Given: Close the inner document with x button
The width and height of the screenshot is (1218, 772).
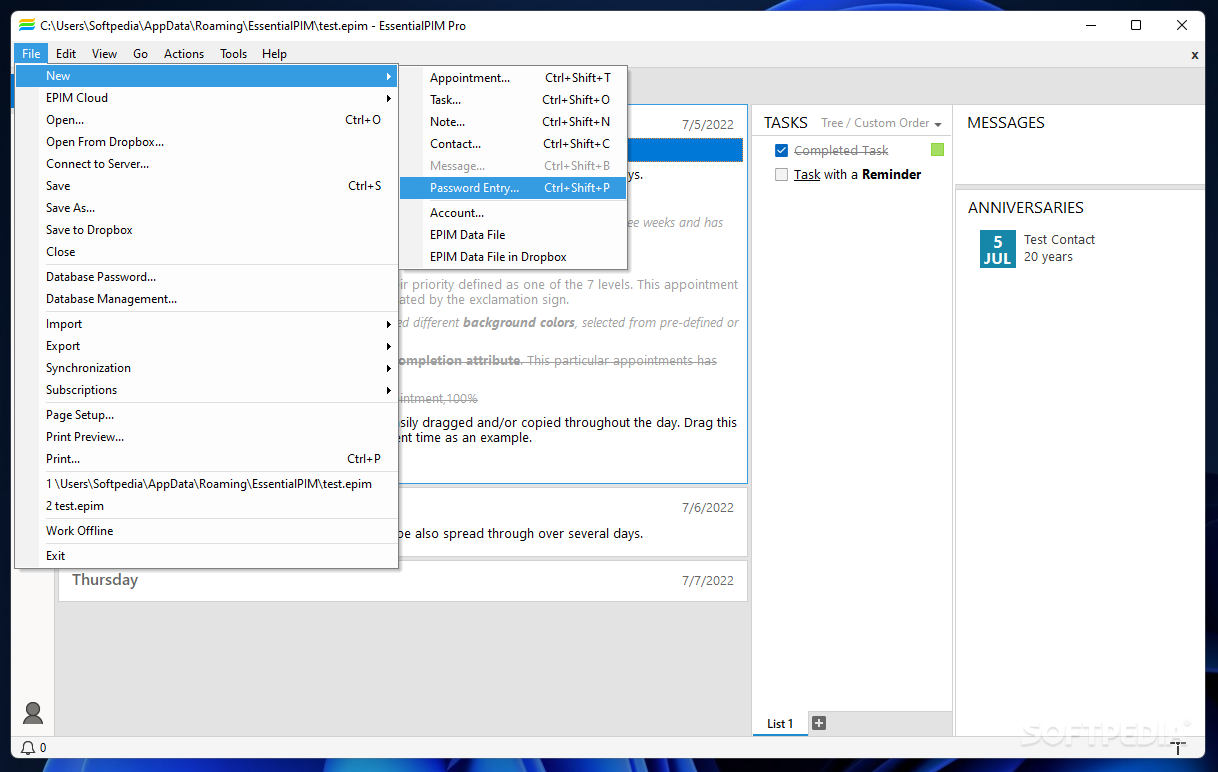Looking at the screenshot, I should point(1195,55).
